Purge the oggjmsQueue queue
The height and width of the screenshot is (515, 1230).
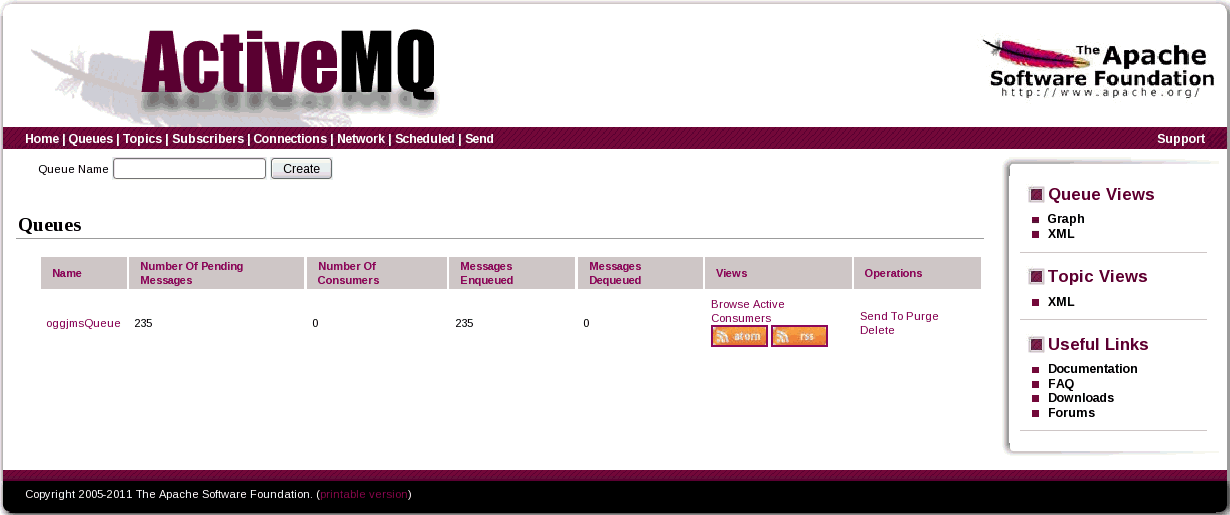922,316
